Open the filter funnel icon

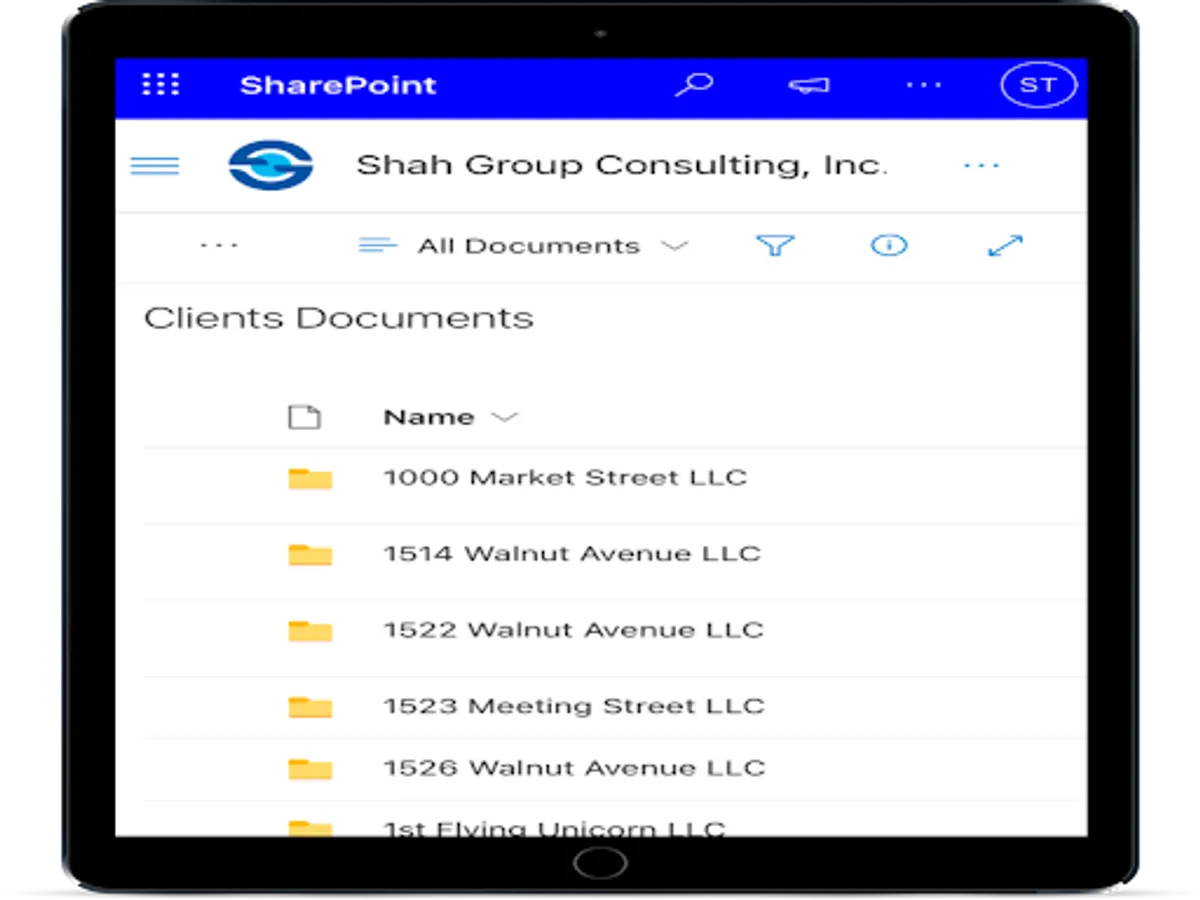click(775, 246)
